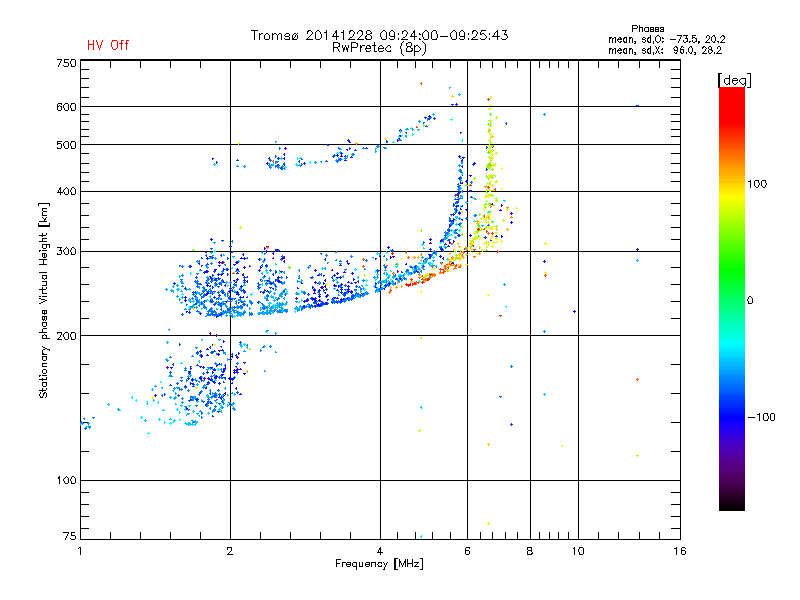Click the colorbar '100' tick label
800x600 pixels.
click(757, 184)
